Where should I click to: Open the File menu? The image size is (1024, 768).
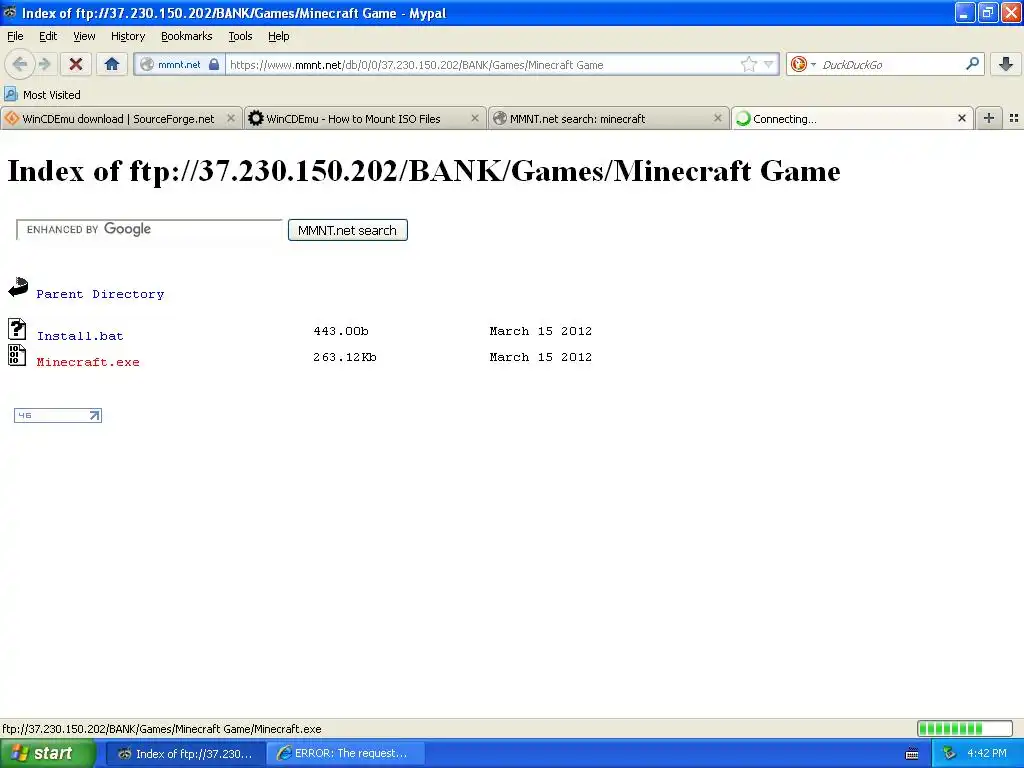[x=15, y=36]
